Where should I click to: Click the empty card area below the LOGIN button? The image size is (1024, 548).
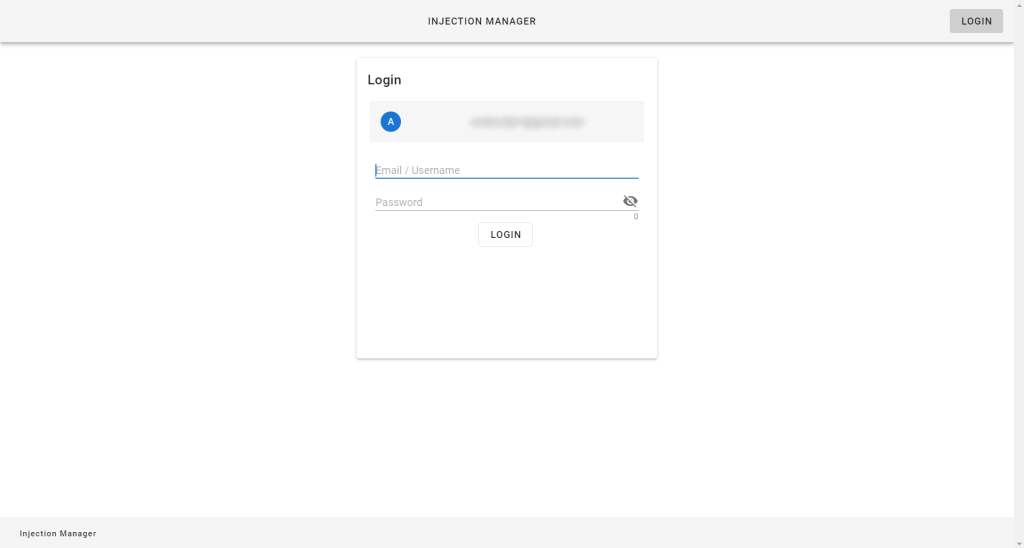(506, 300)
